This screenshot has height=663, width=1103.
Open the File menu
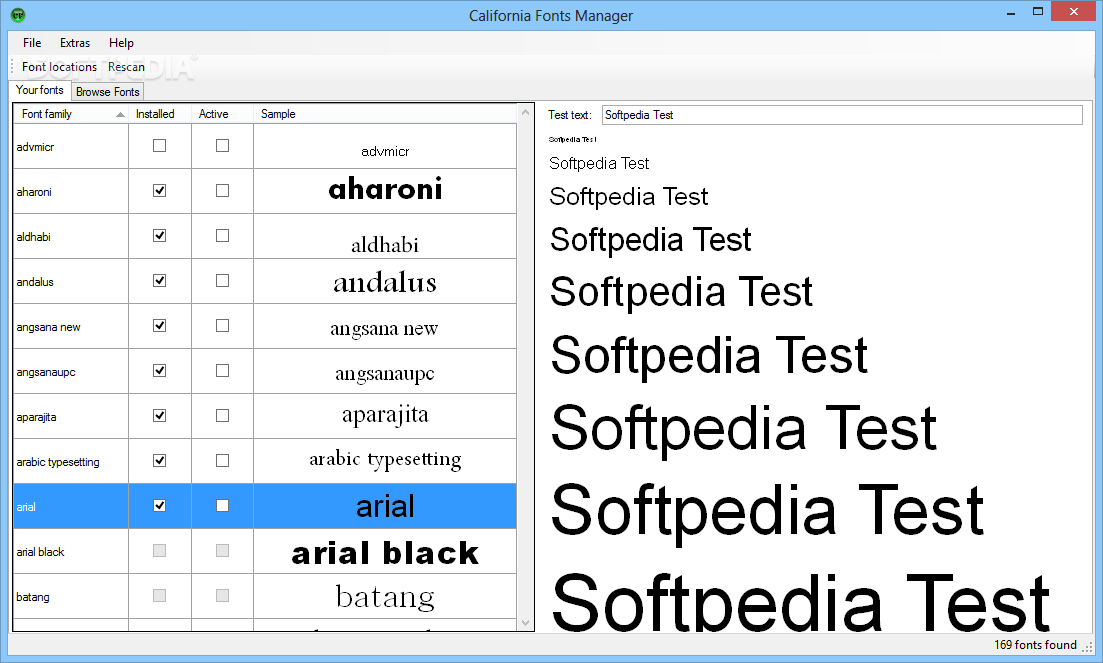point(32,43)
